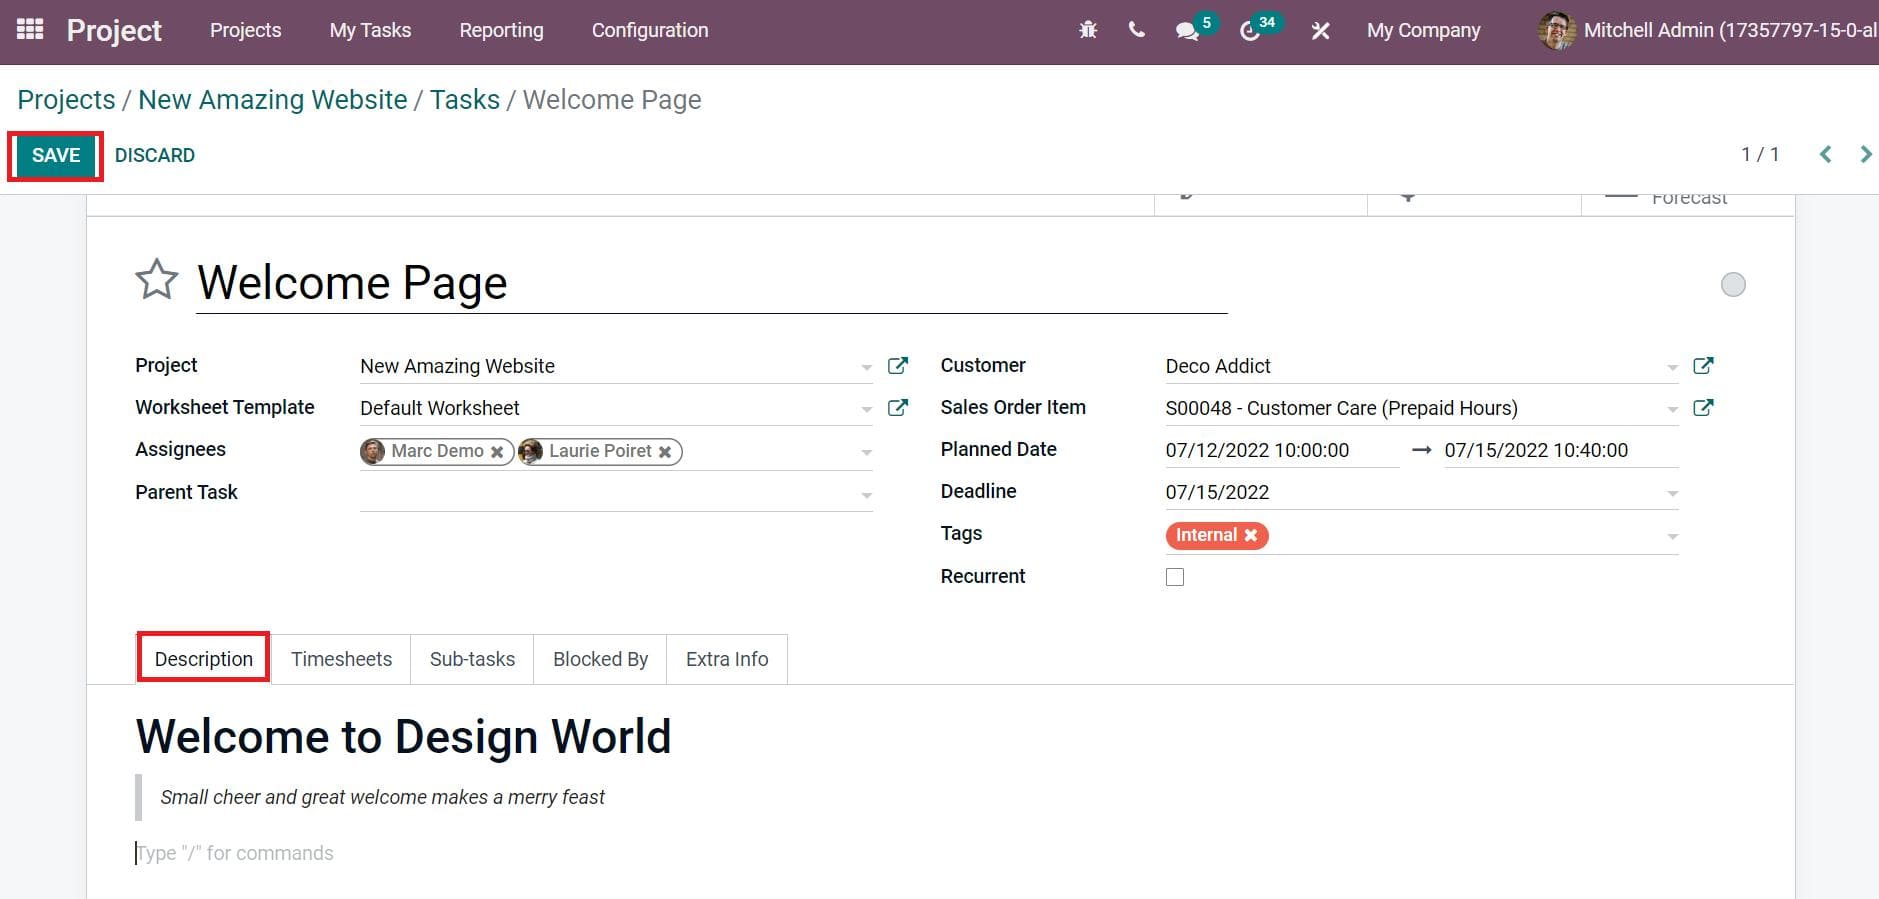Screen dimensions: 1879x899
Task: Go to Tasks breadcrumb
Action: (465, 100)
